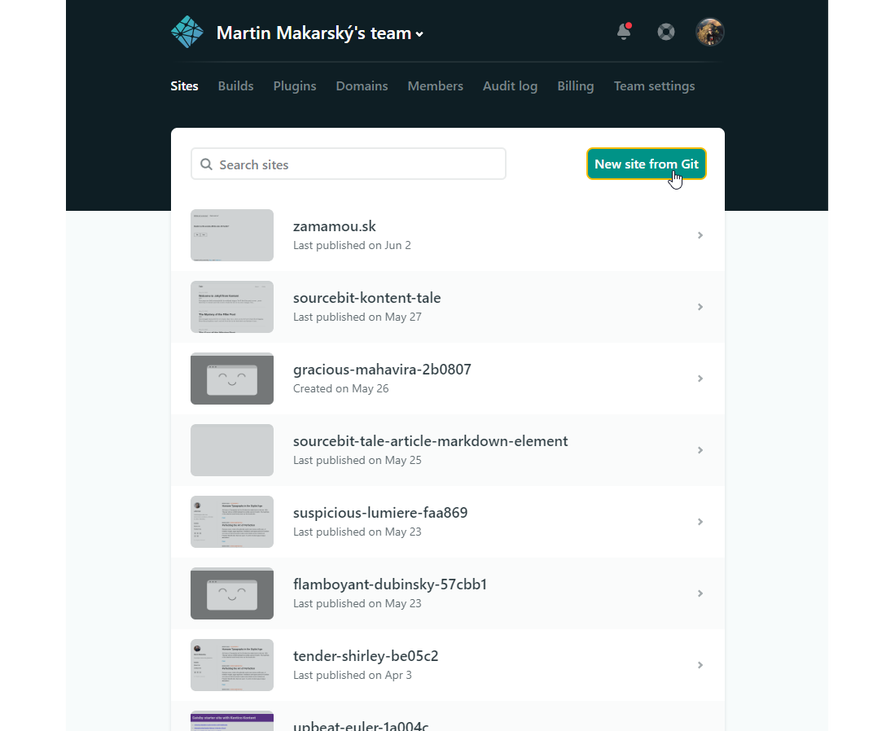This screenshot has width=895, height=731.
Task: Click 'Last published on Jun 2' text
Action: pos(352,245)
